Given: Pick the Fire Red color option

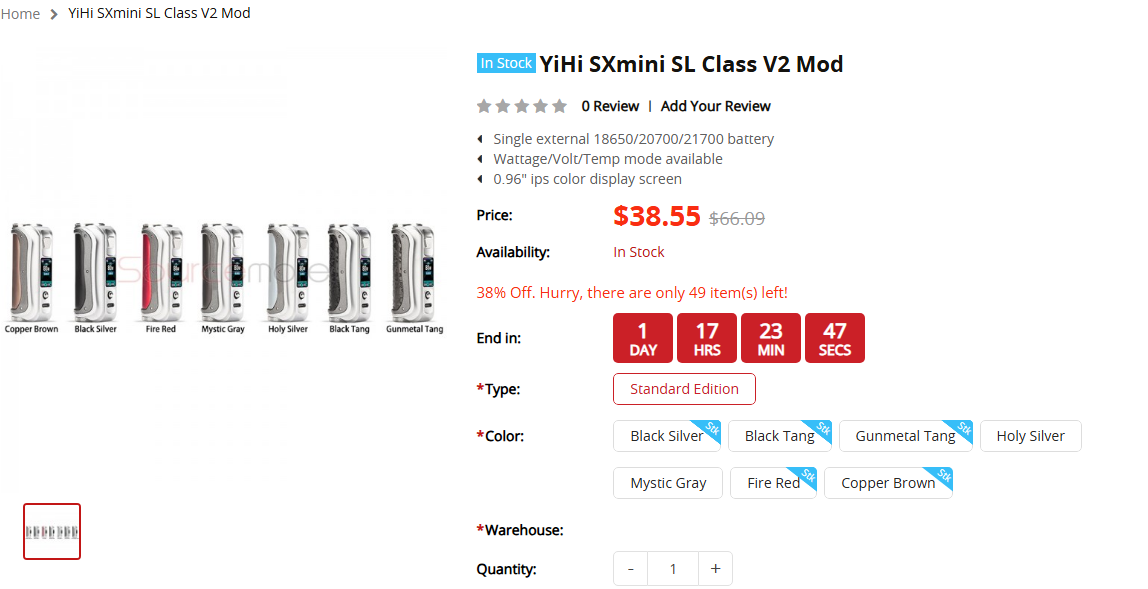Looking at the screenshot, I should 773,483.
